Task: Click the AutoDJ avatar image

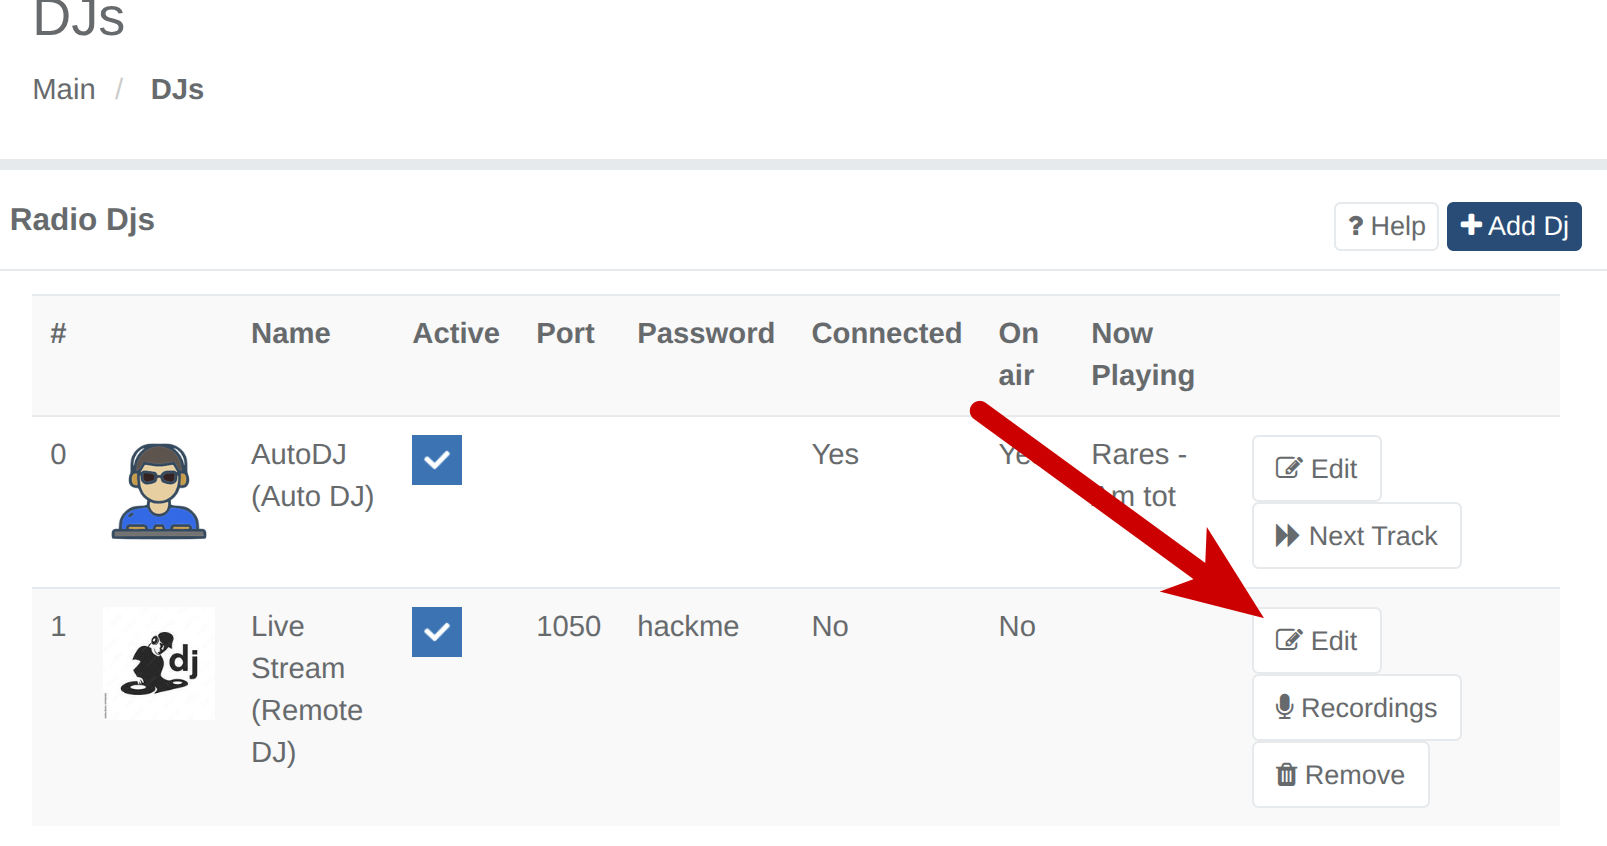Action: click(x=159, y=491)
